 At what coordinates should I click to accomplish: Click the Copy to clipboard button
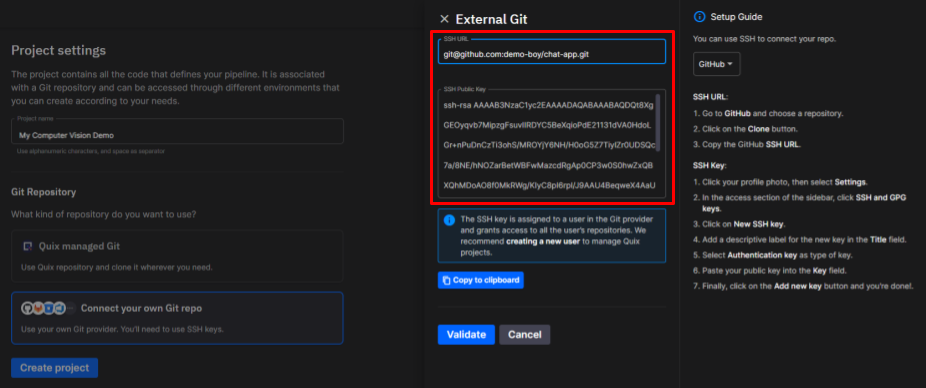point(481,280)
